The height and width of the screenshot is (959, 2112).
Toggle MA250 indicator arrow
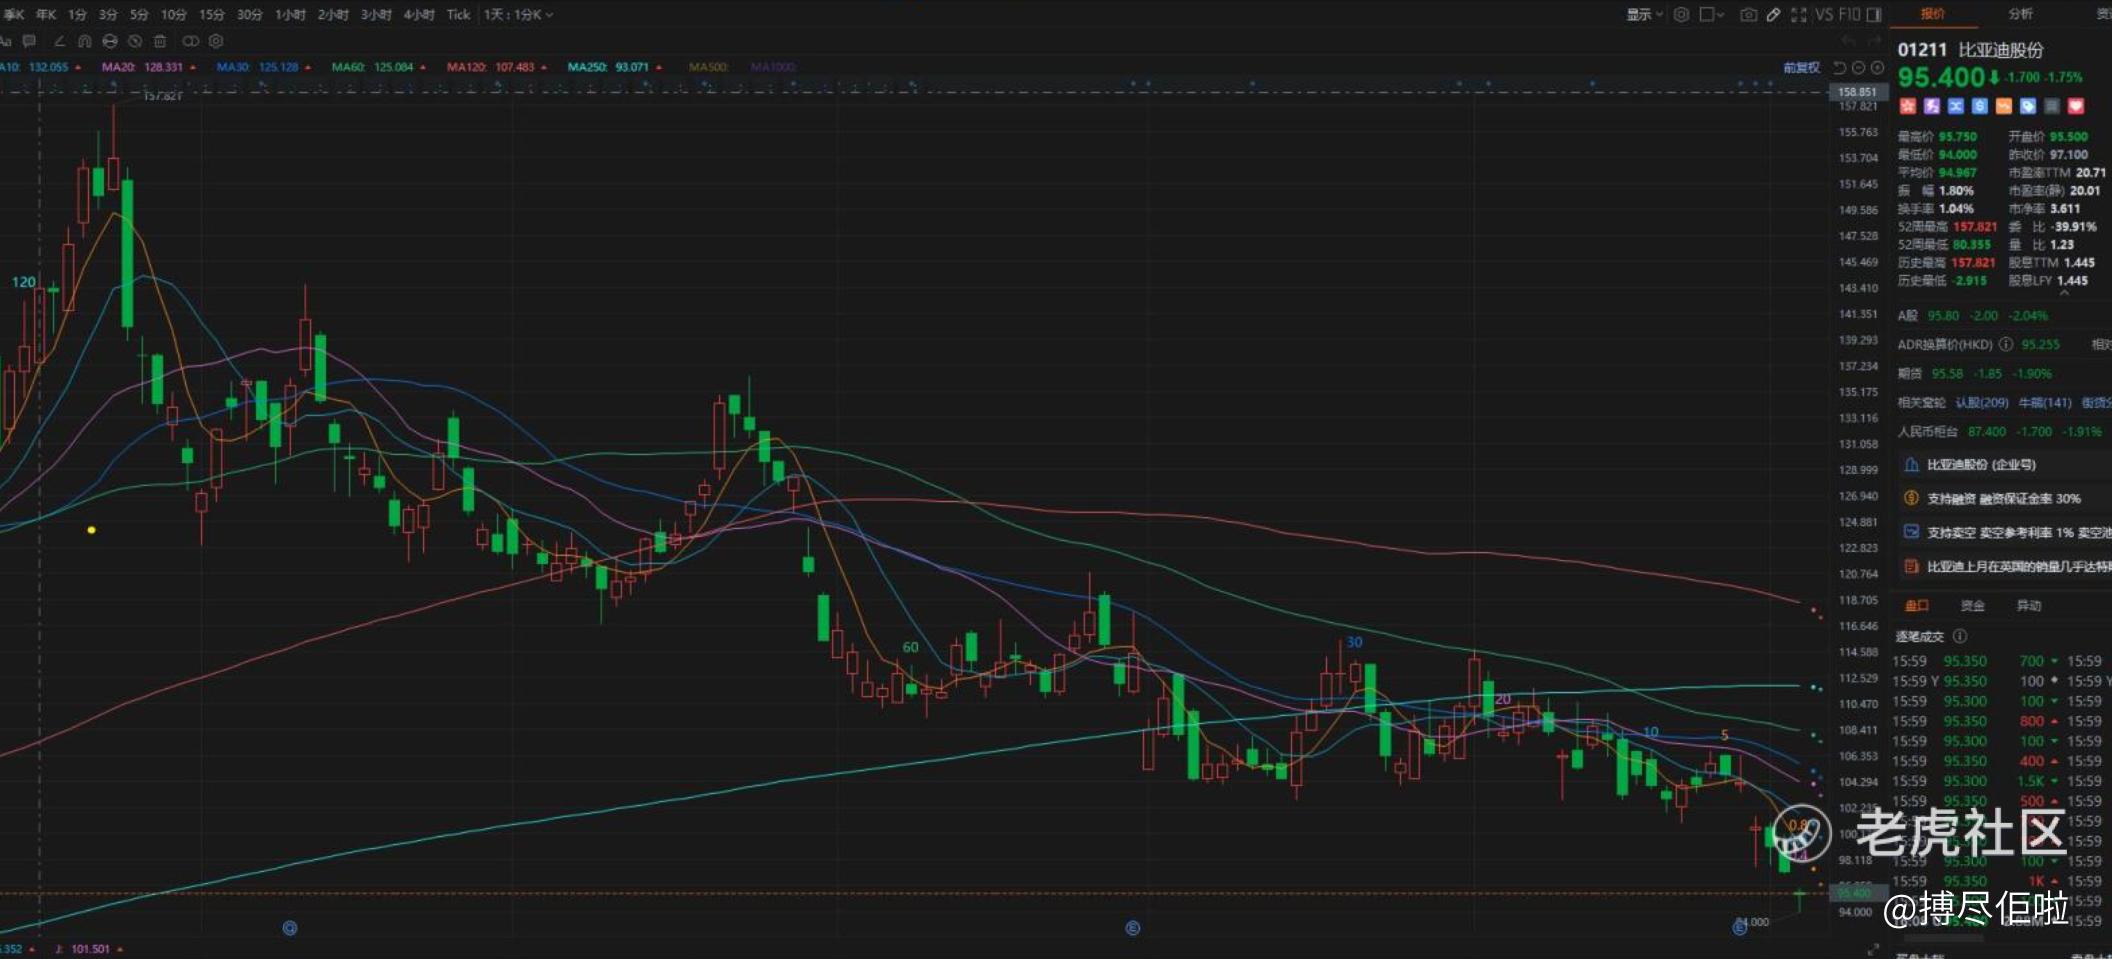point(658,67)
